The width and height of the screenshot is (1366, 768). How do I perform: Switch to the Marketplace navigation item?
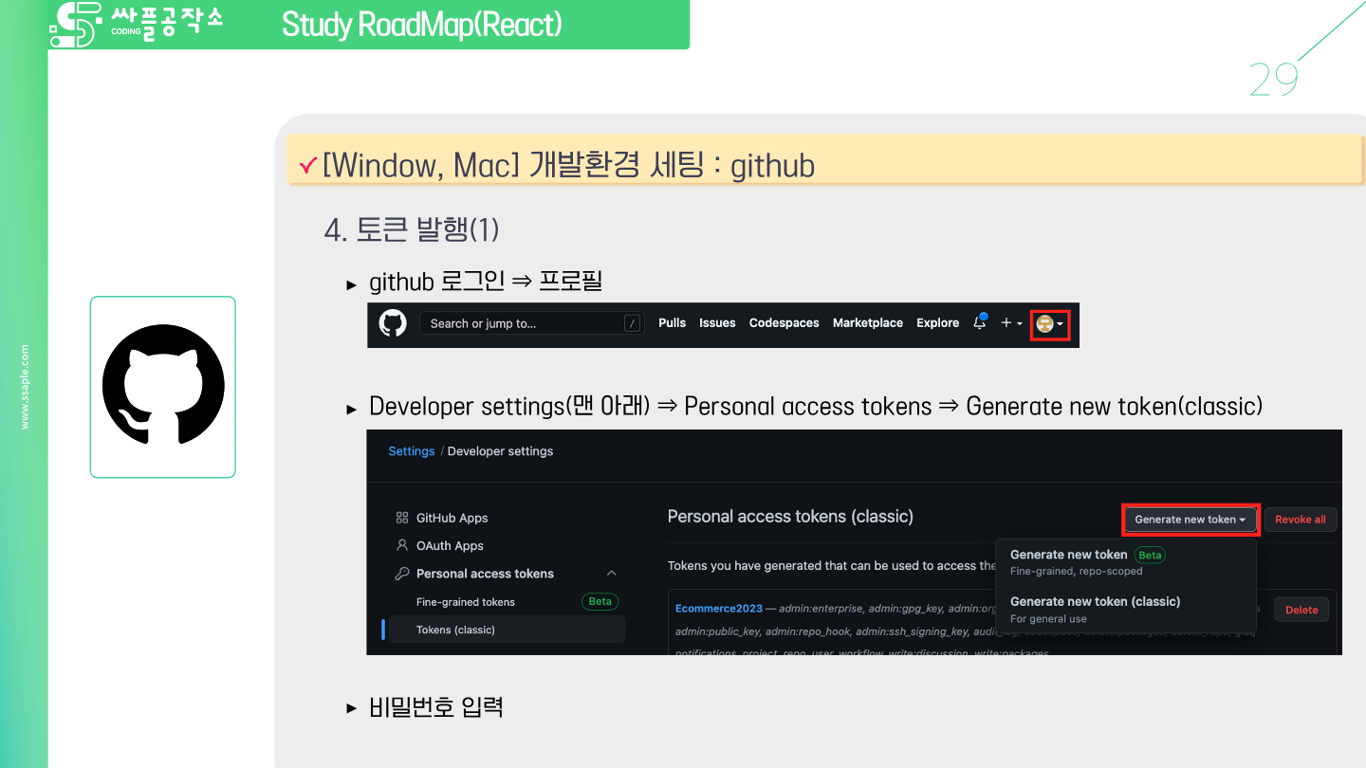867,322
